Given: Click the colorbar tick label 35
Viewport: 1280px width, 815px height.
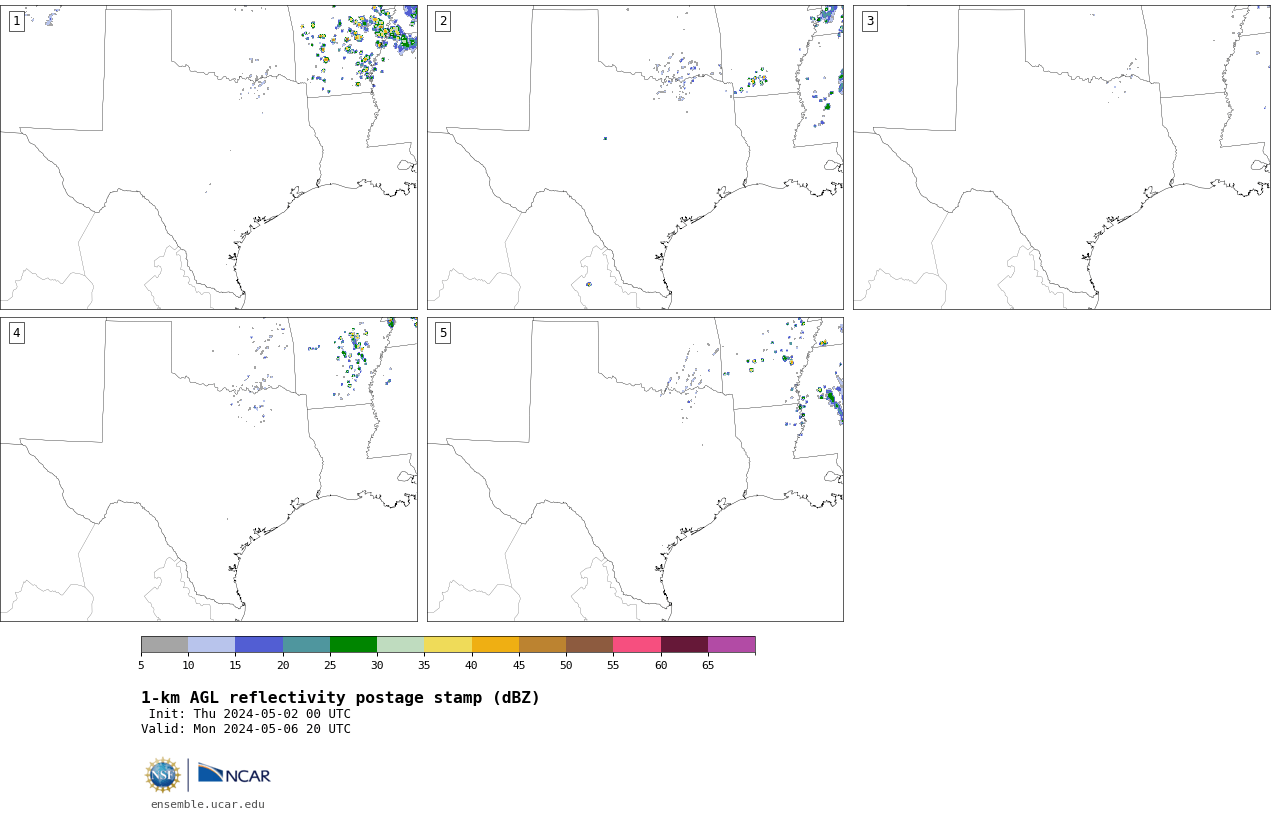Looking at the screenshot, I should (x=424, y=665).
